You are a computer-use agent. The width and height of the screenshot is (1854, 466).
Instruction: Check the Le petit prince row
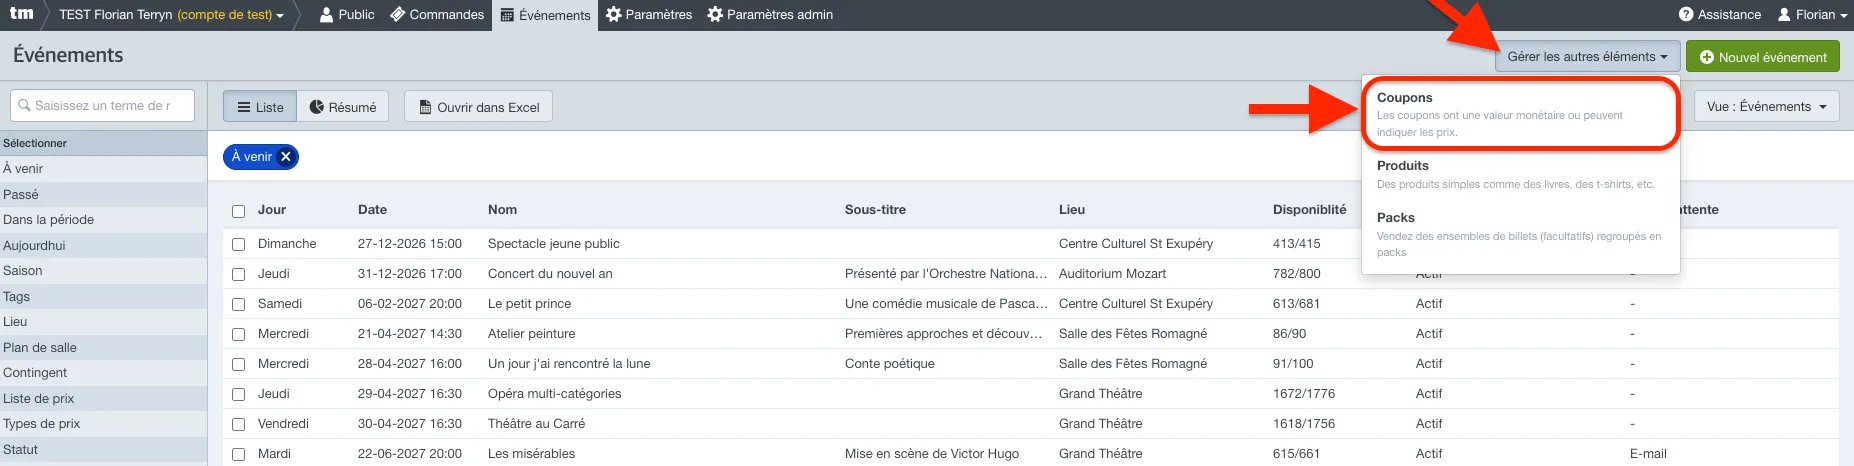tap(238, 304)
